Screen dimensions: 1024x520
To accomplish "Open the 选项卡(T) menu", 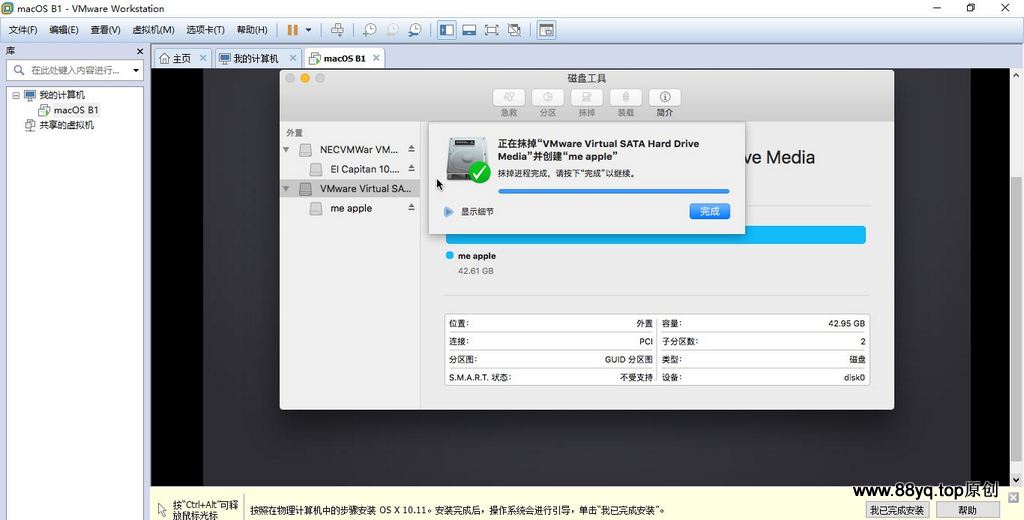I will point(205,30).
